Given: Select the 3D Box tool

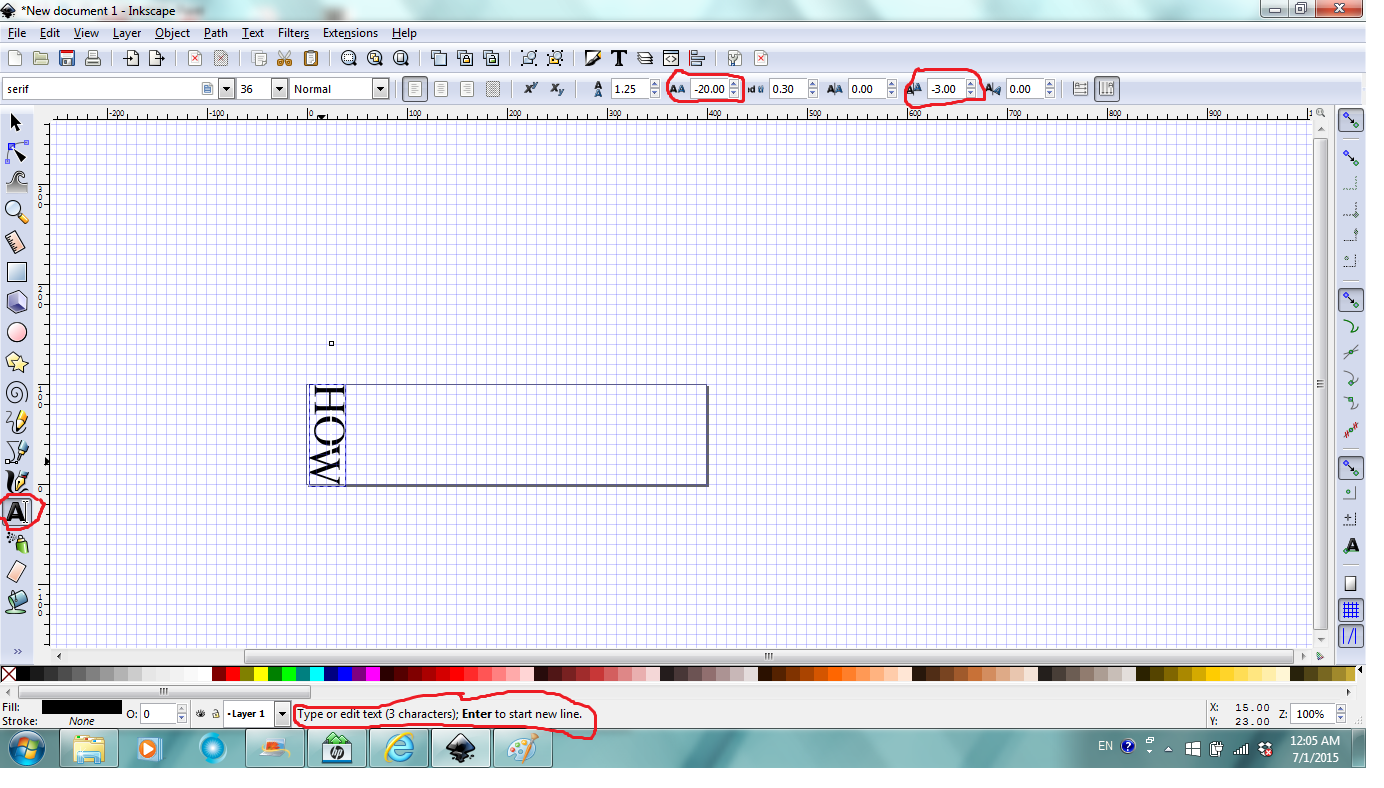Looking at the screenshot, I should (x=16, y=301).
